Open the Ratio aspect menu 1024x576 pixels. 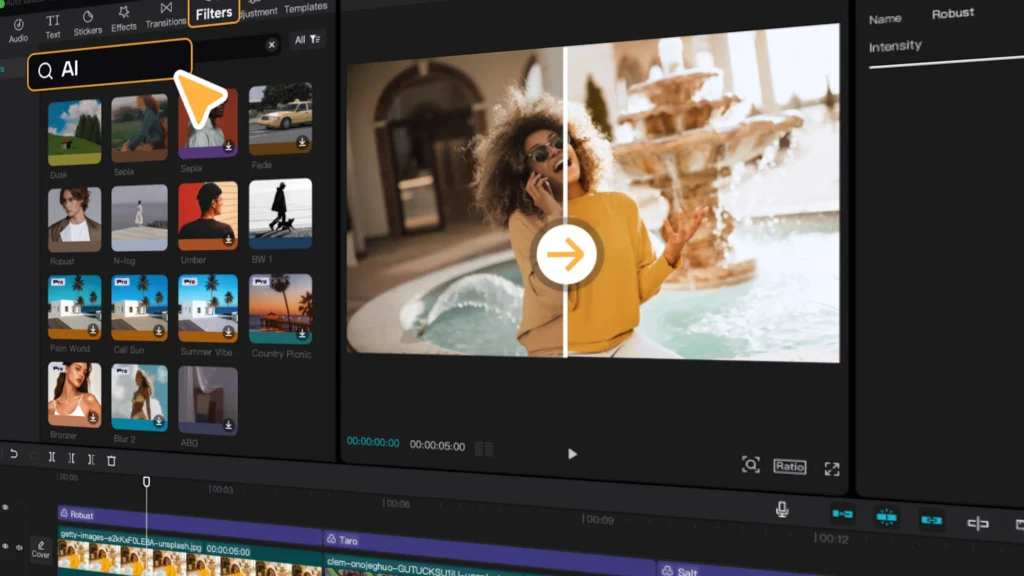pos(790,466)
